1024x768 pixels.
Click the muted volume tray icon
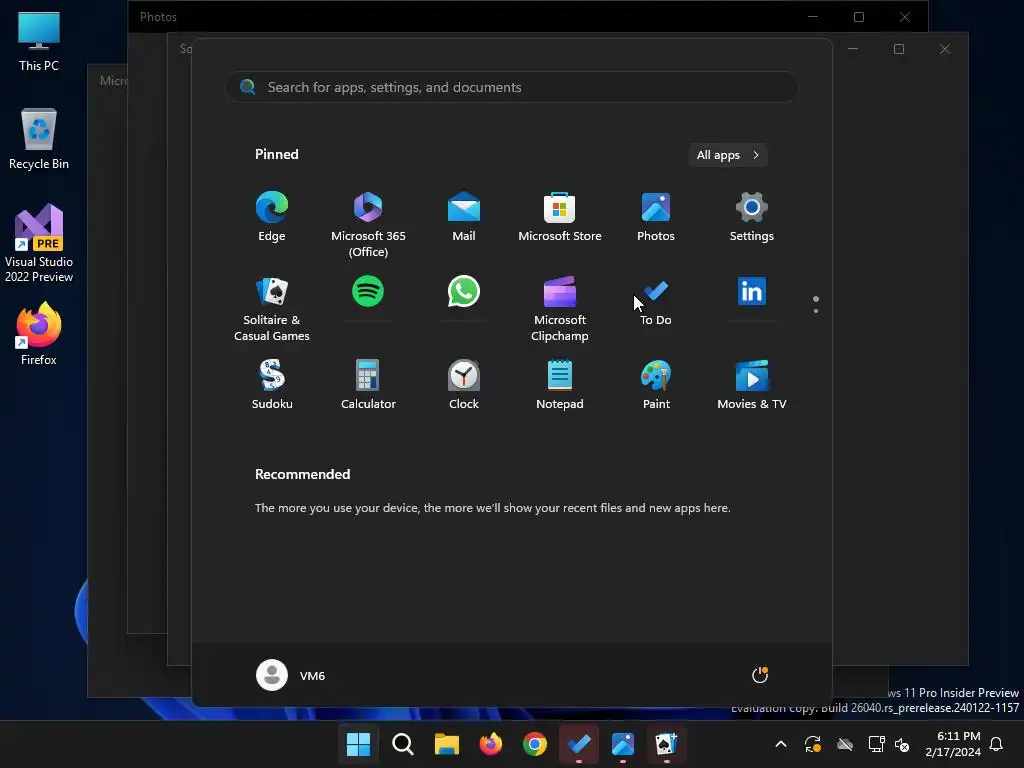tap(903, 744)
